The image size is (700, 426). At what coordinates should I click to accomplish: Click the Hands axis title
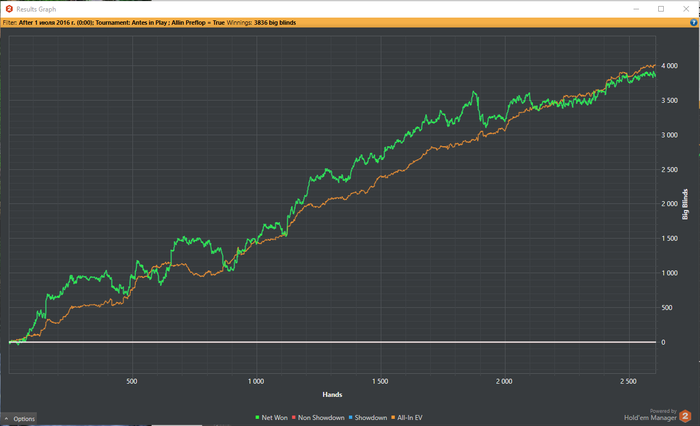coord(332,394)
